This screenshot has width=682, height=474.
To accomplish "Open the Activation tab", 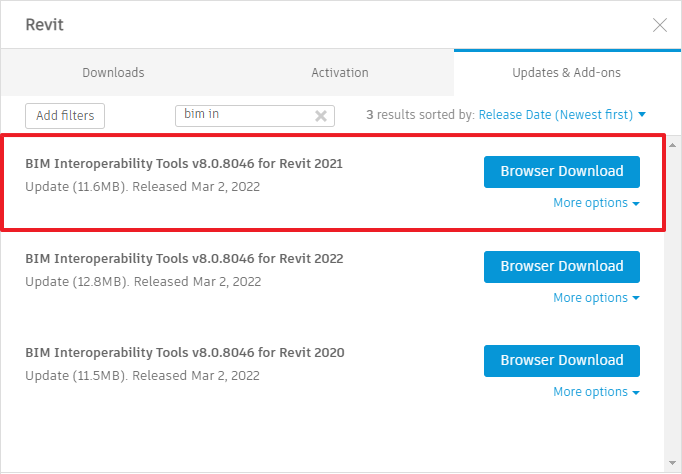I will point(340,73).
